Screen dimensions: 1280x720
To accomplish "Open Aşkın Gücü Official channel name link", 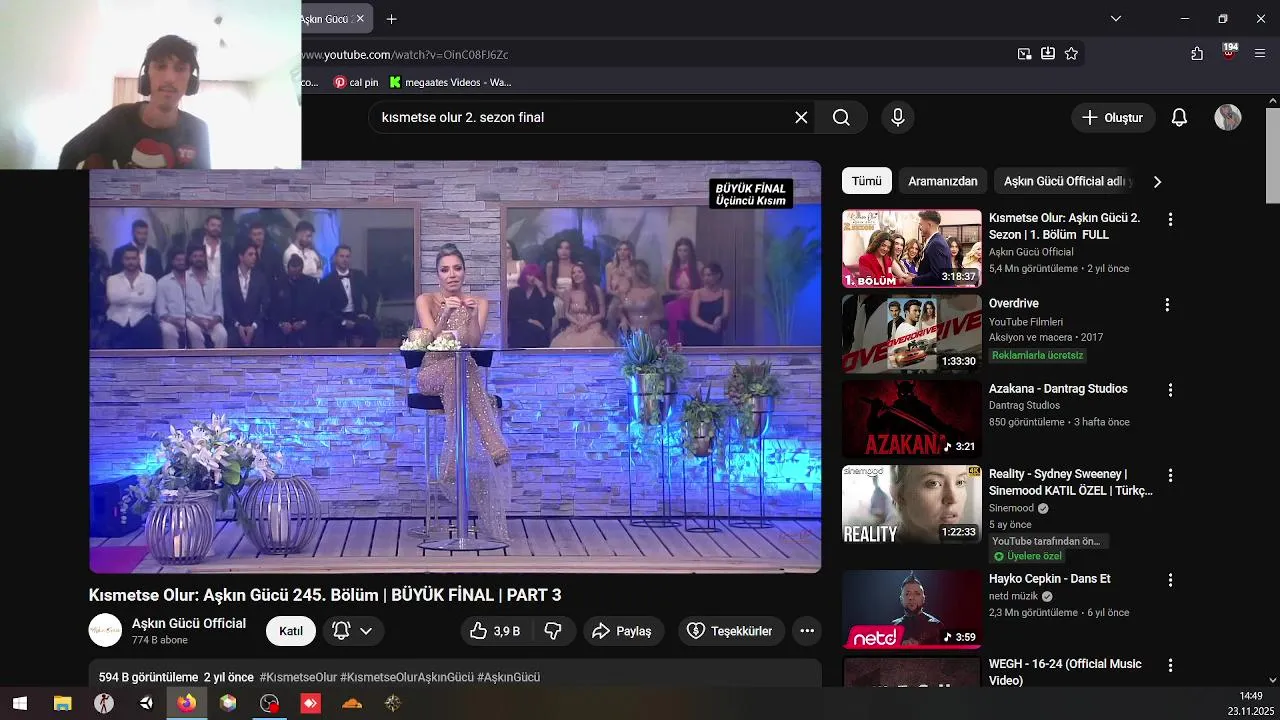I will click(189, 623).
